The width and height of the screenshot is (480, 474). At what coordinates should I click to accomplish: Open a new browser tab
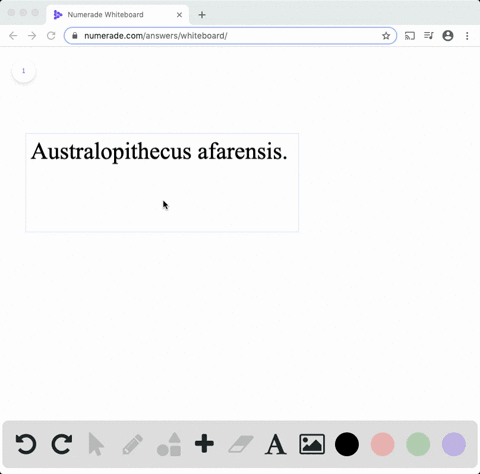click(202, 15)
